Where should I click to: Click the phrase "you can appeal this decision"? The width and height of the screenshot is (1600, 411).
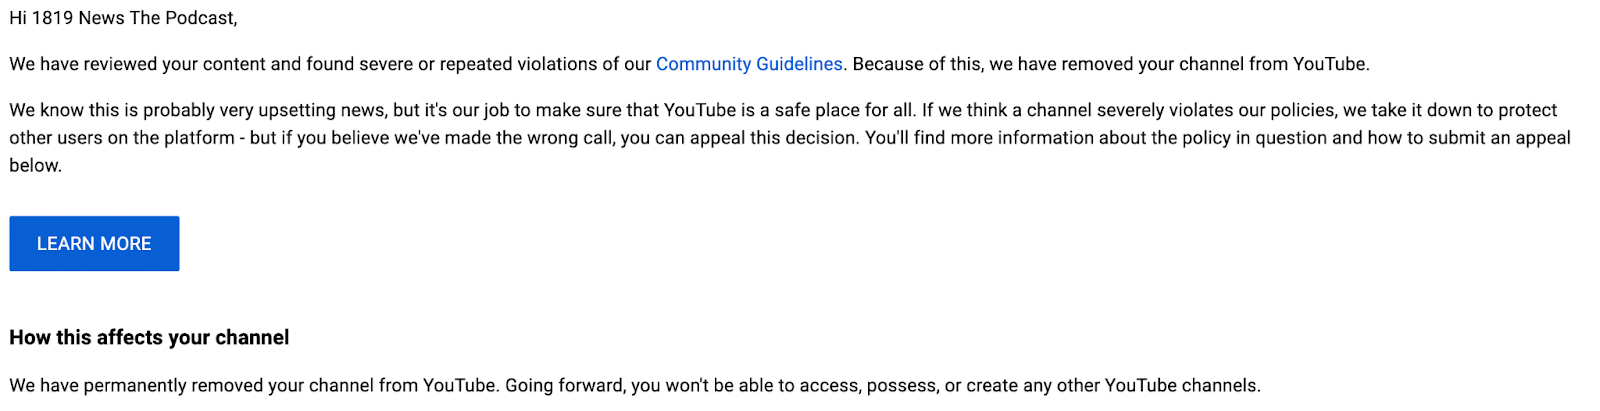(739, 138)
